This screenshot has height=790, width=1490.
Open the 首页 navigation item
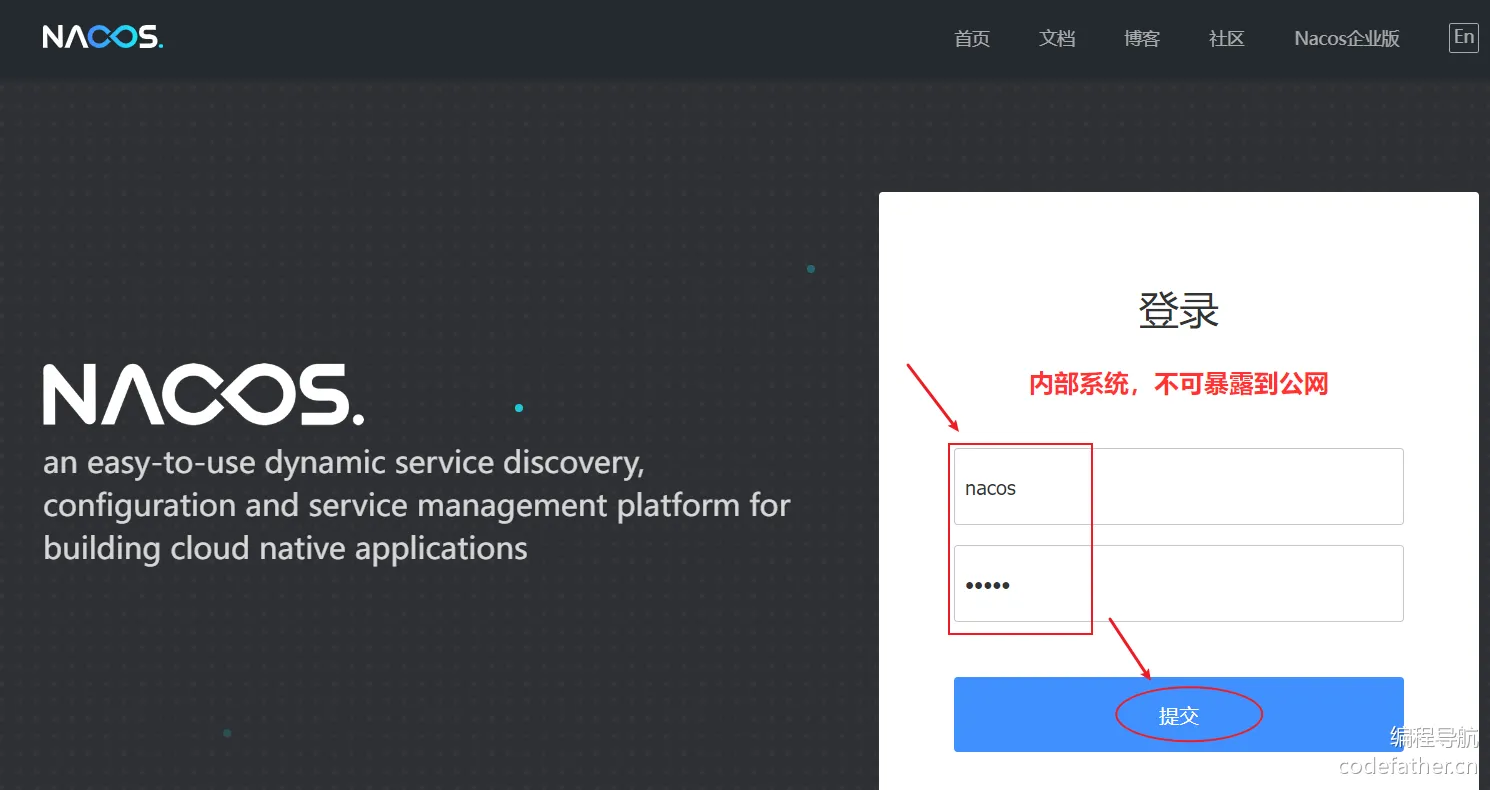(x=972, y=39)
